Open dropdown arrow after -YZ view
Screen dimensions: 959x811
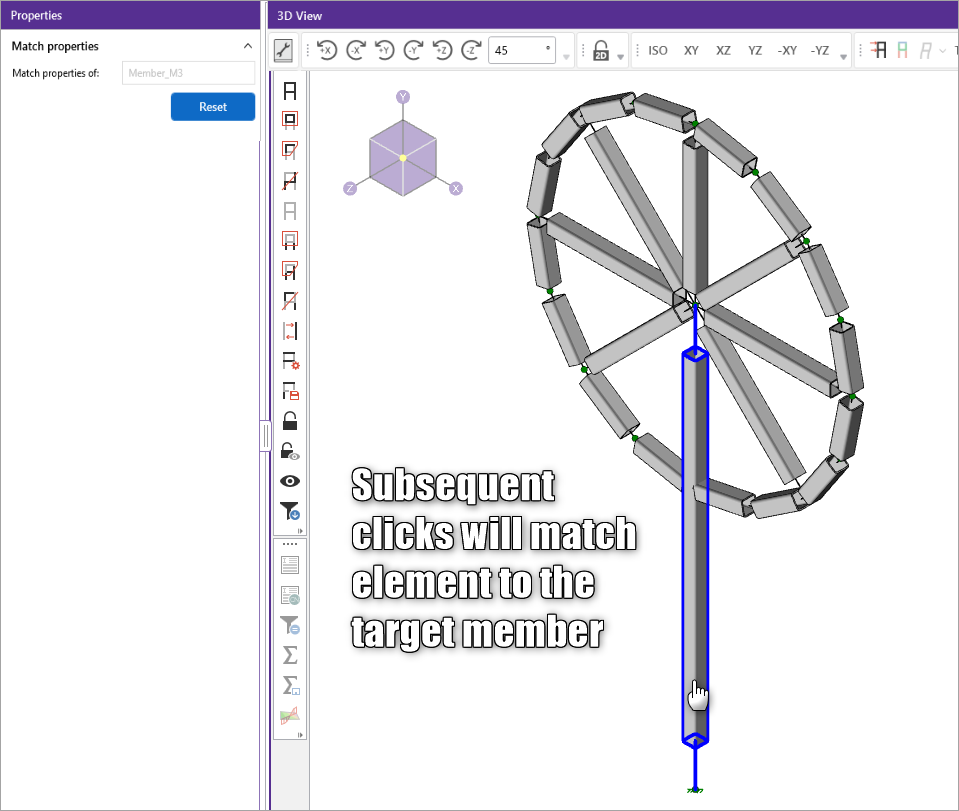pyautogui.click(x=845, y=57)
